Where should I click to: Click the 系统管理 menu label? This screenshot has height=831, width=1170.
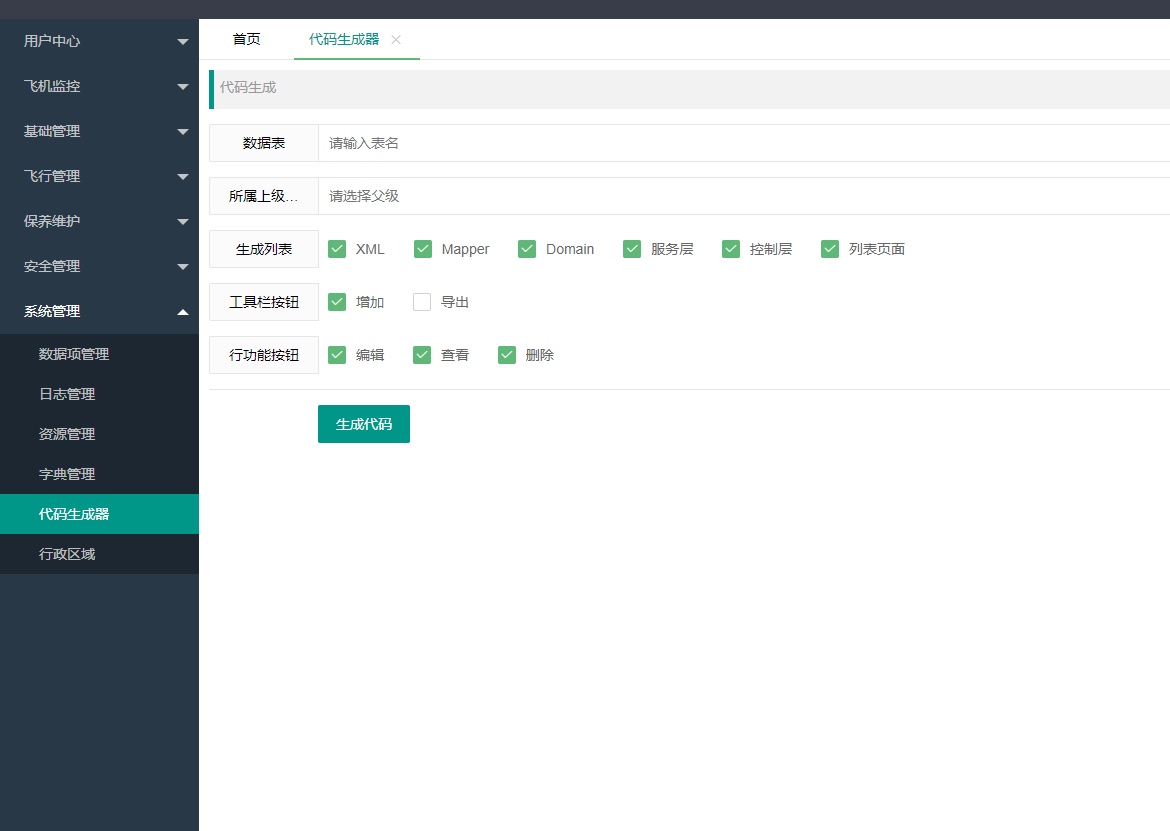tap(51, 311)
